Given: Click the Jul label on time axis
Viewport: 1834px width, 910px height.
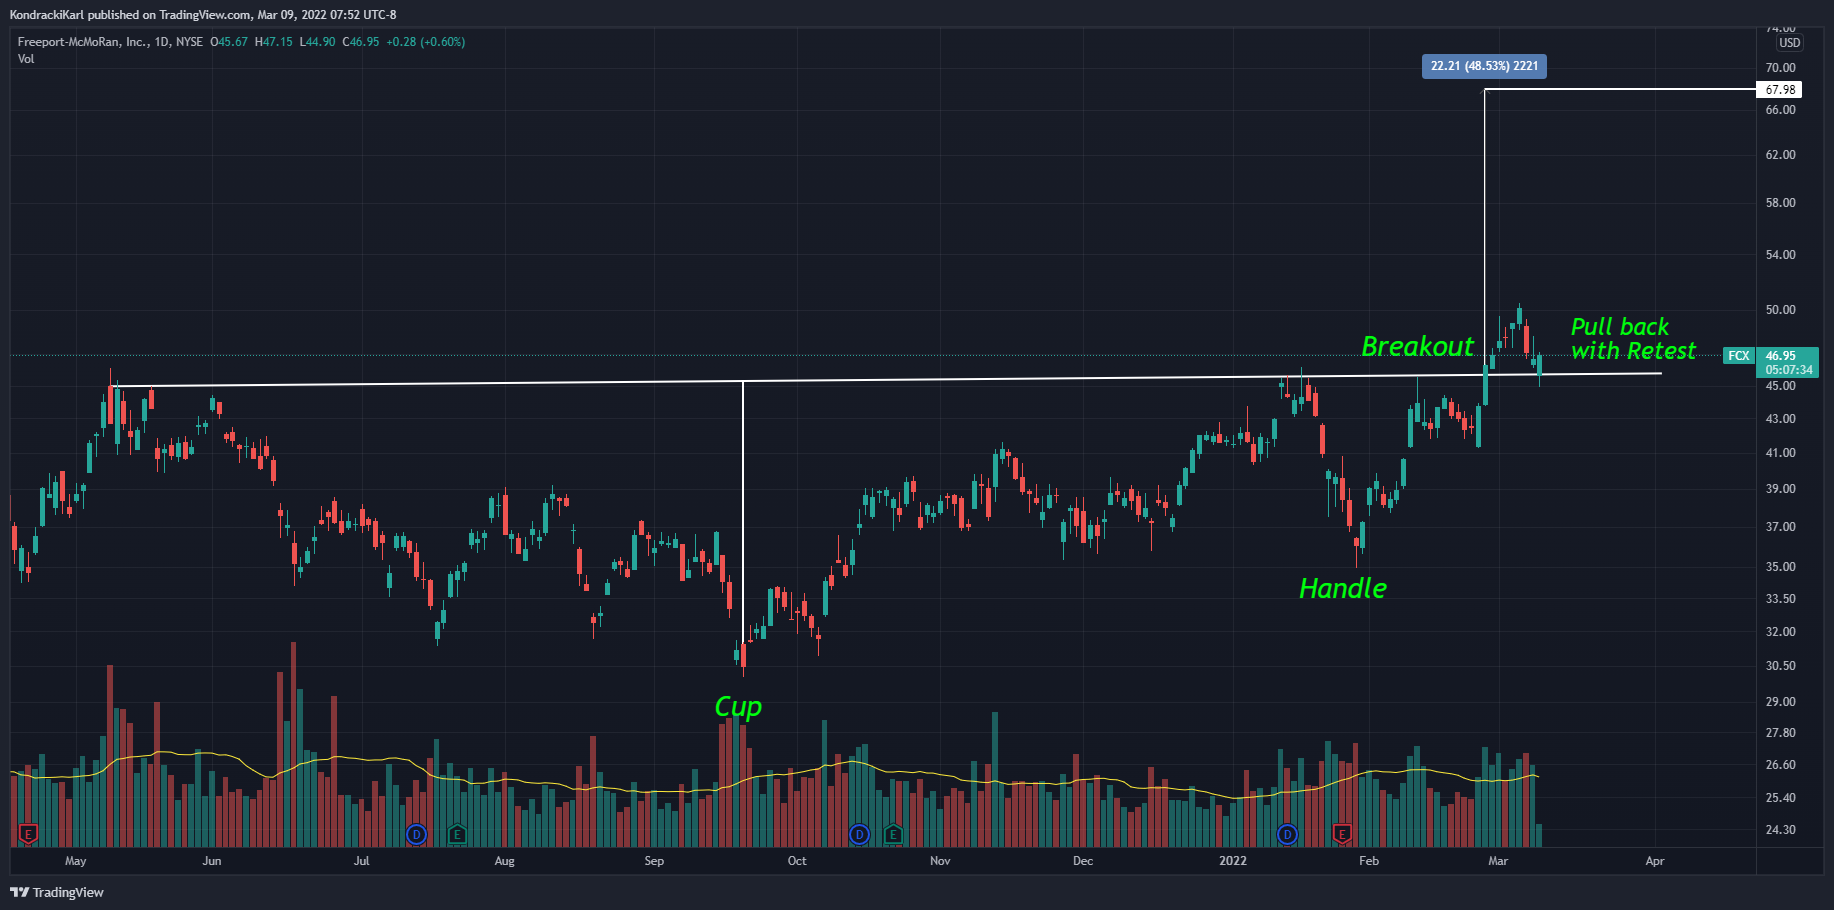Looking at the screenshot, I should click(362, 861).
